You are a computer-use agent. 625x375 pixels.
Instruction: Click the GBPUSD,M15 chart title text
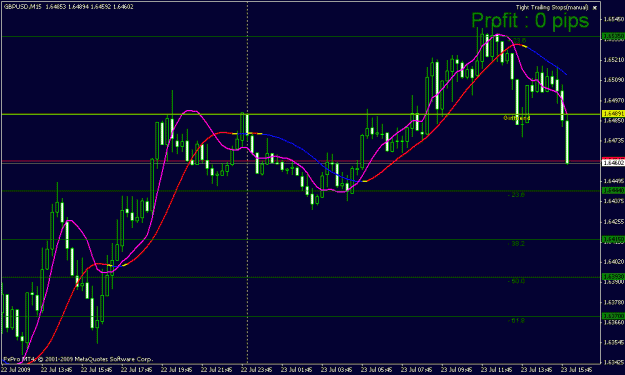[22, 7]
